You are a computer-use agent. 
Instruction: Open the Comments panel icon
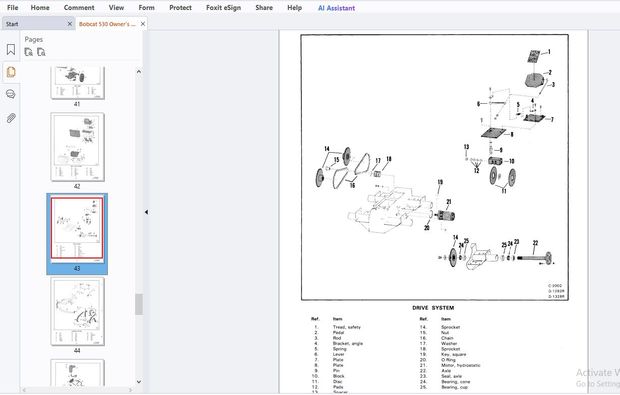click(x=11, y=94)
